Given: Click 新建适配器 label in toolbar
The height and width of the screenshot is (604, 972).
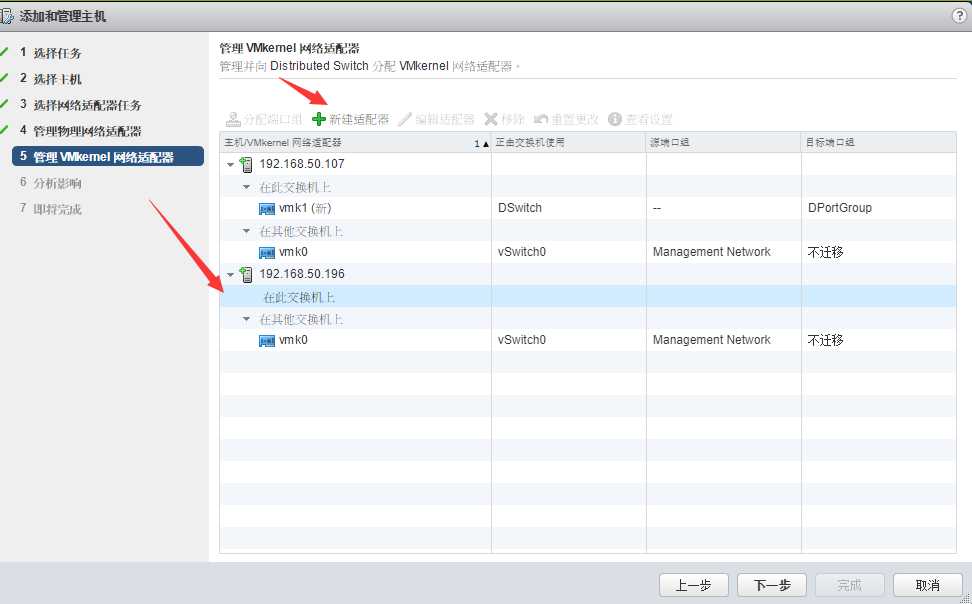Looking at the screenshot, I should tap(359, 119).
